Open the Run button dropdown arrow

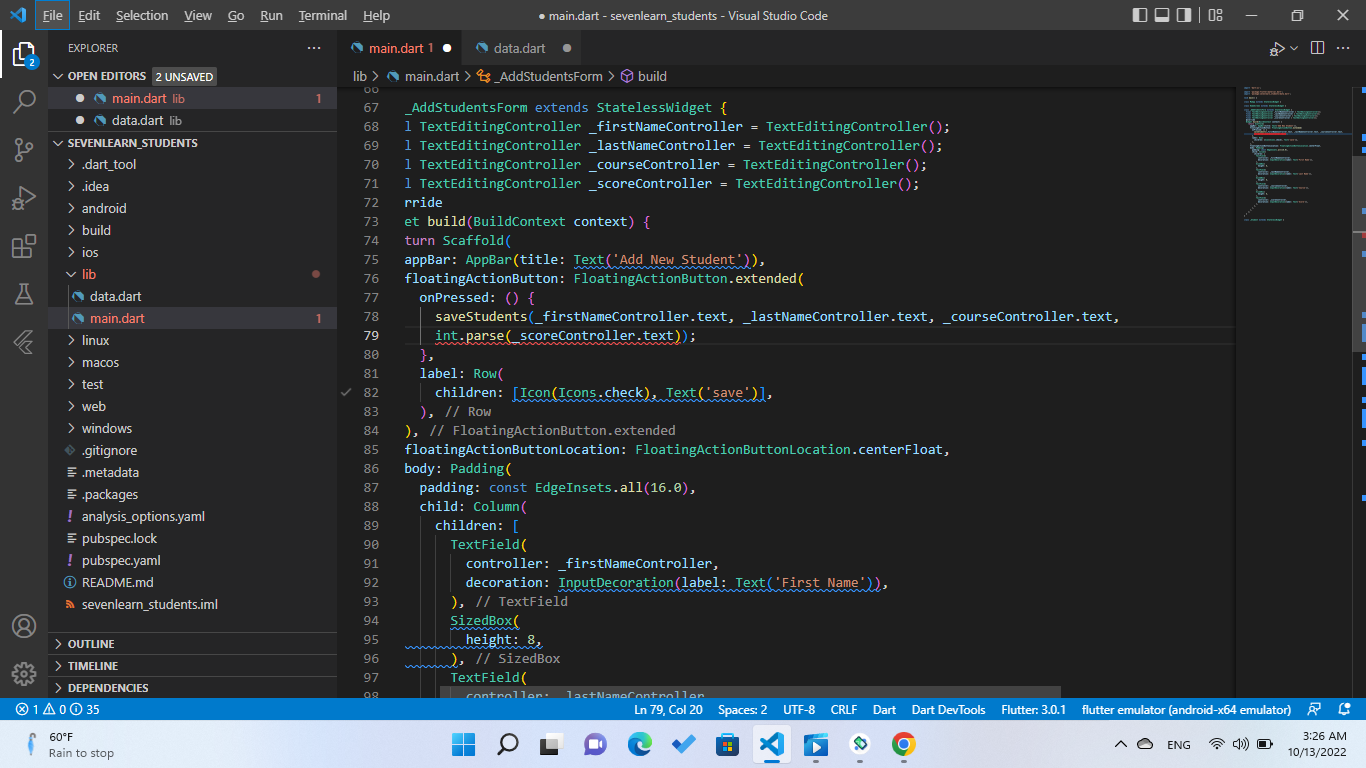(1294, 48)
